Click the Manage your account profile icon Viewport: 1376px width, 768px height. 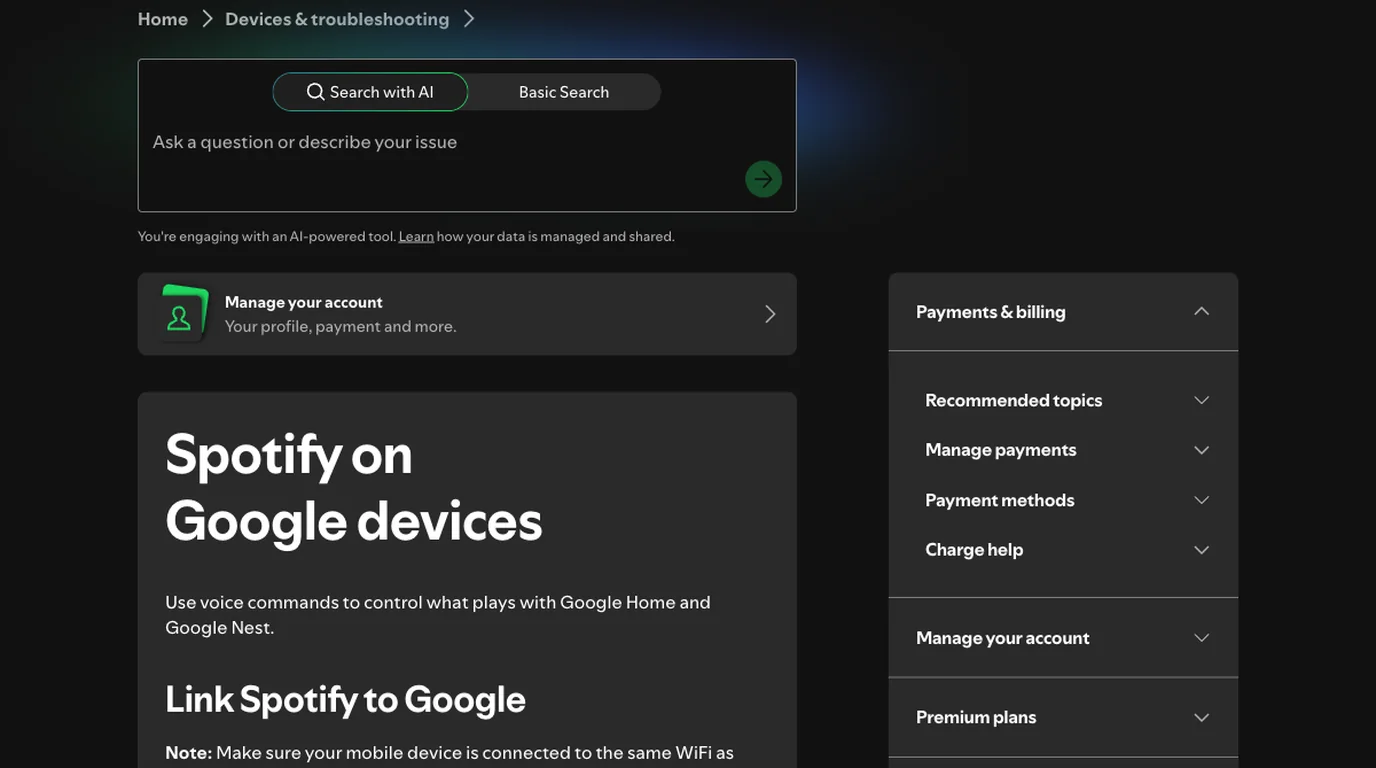(x=183, y=313)
